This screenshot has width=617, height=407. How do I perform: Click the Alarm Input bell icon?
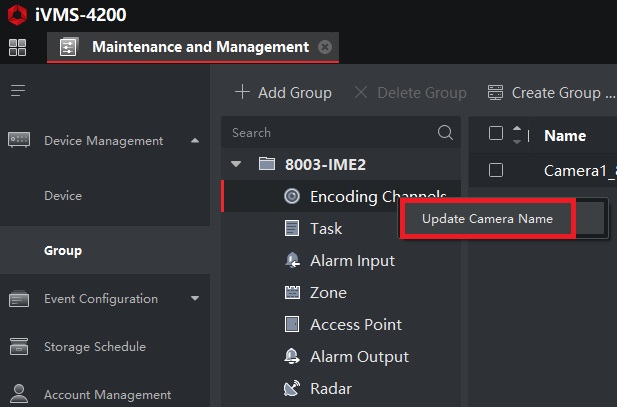[292, 260]
